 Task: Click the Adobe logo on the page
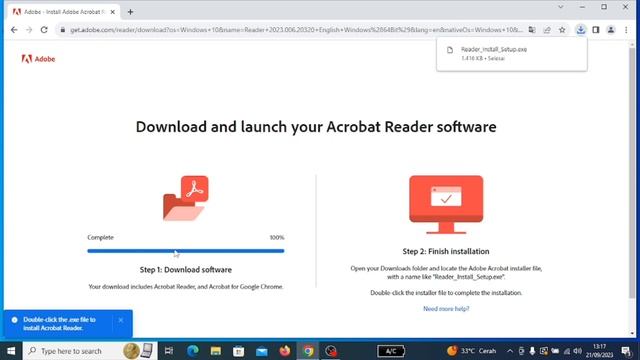pyautogui.click(x=38, y=59)
